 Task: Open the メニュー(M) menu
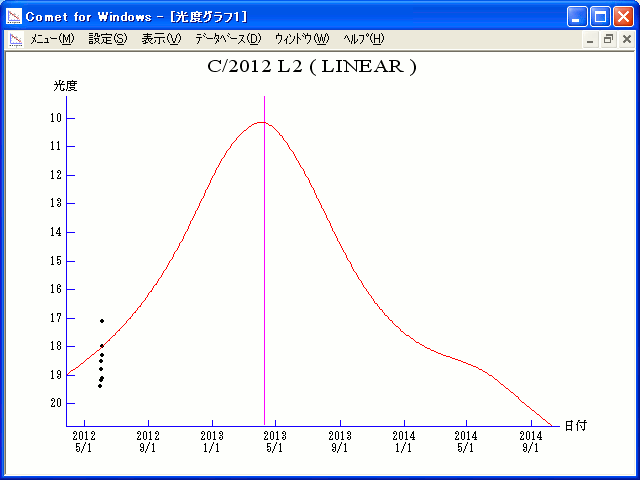[x=52, y=39]
